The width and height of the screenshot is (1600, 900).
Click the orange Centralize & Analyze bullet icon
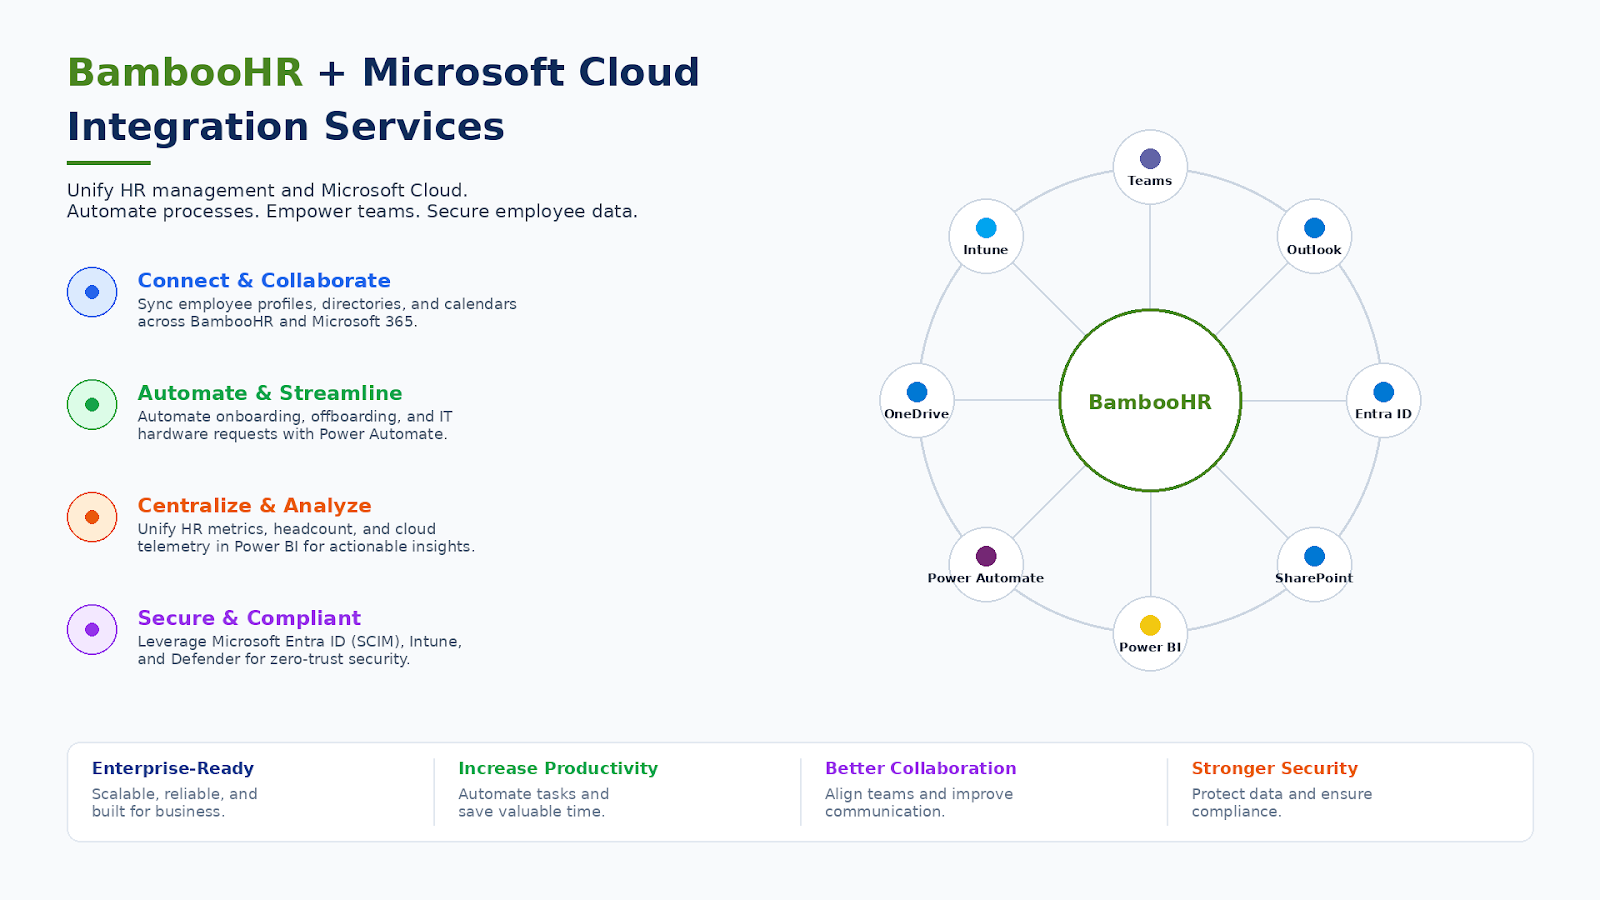92,517
